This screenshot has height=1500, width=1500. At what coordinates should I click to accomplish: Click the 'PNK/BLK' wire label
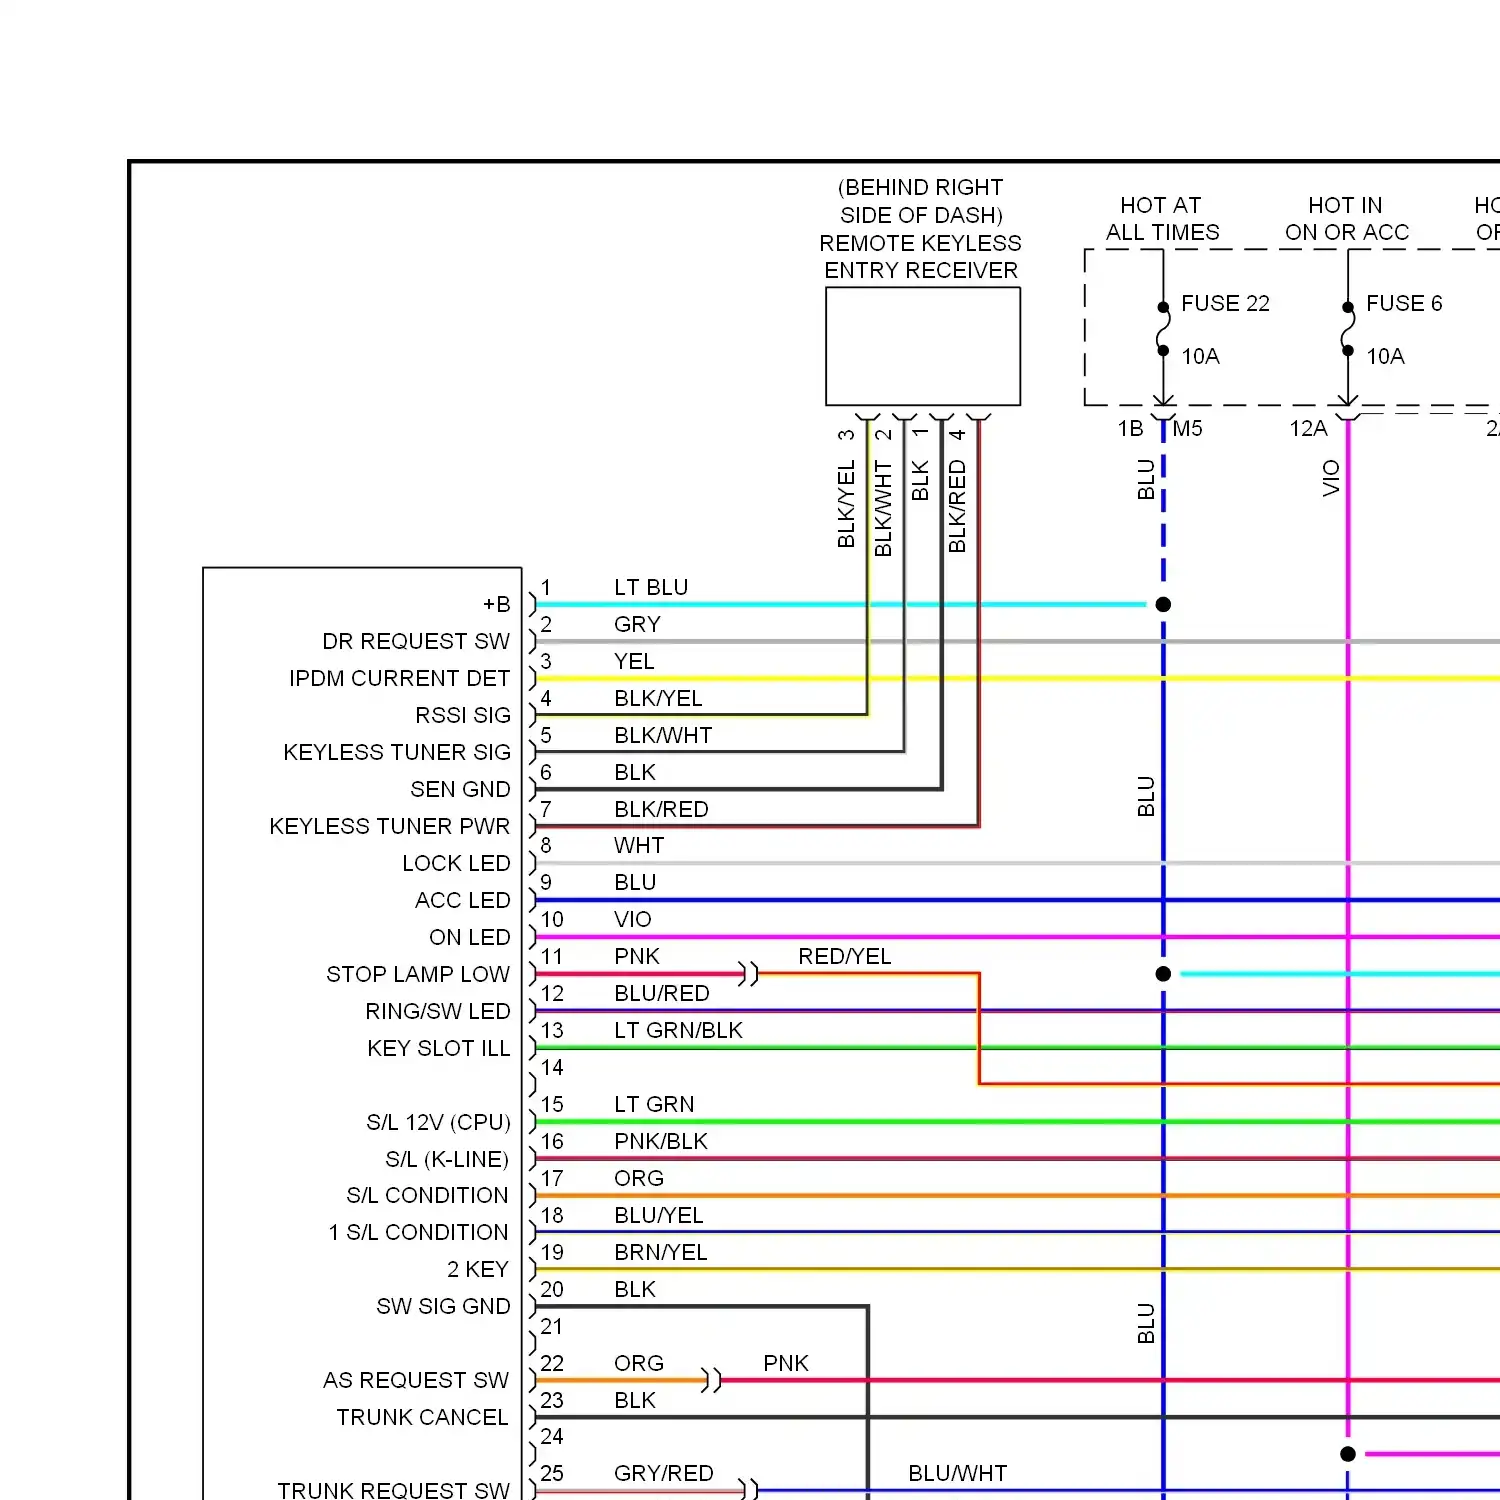coord(661,1141)
